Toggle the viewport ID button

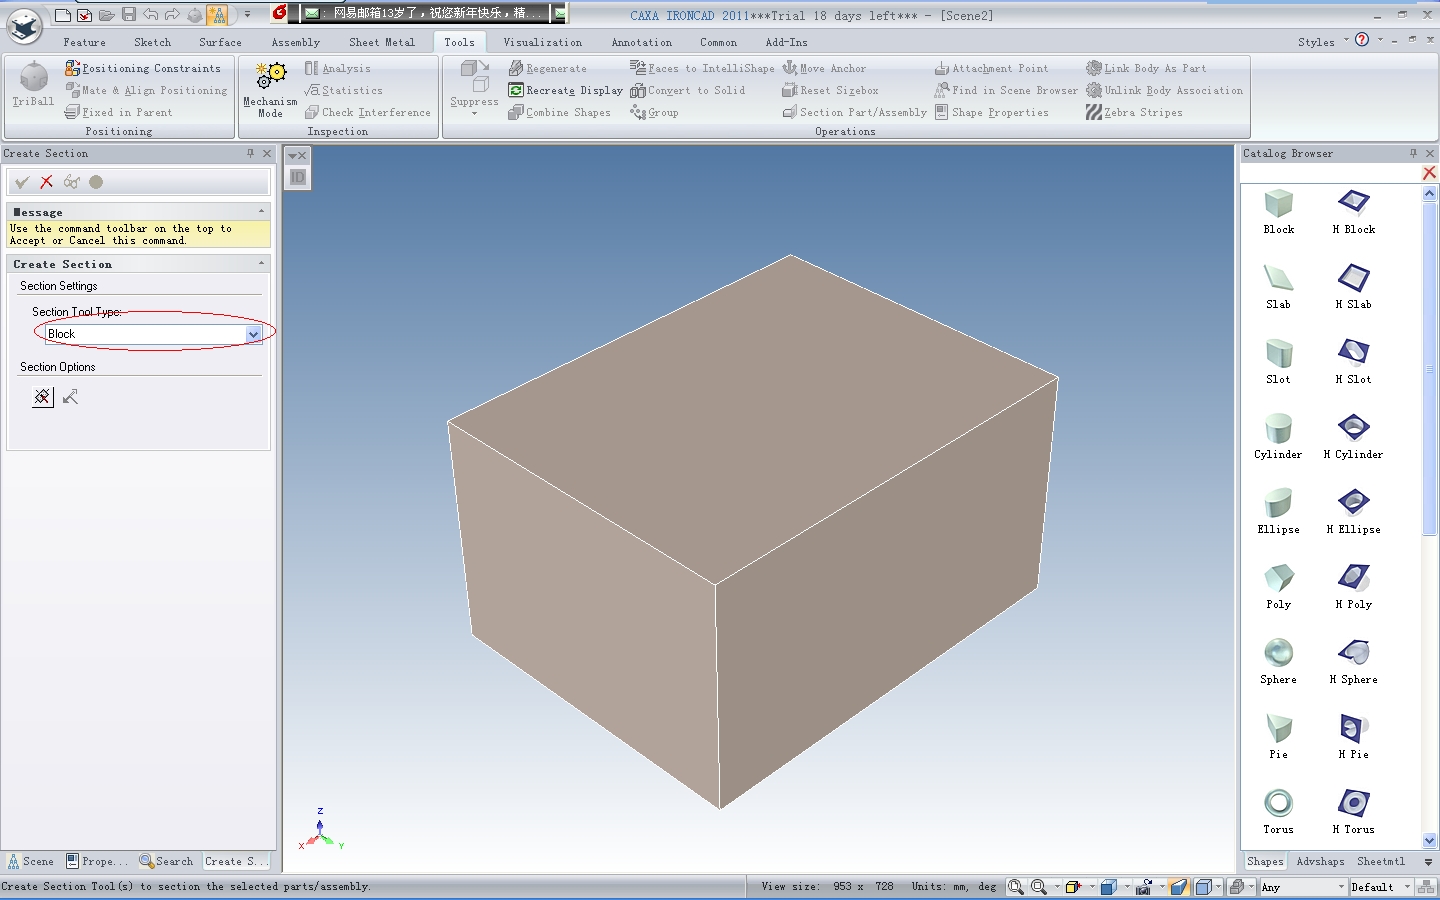(x=297, y=177)
